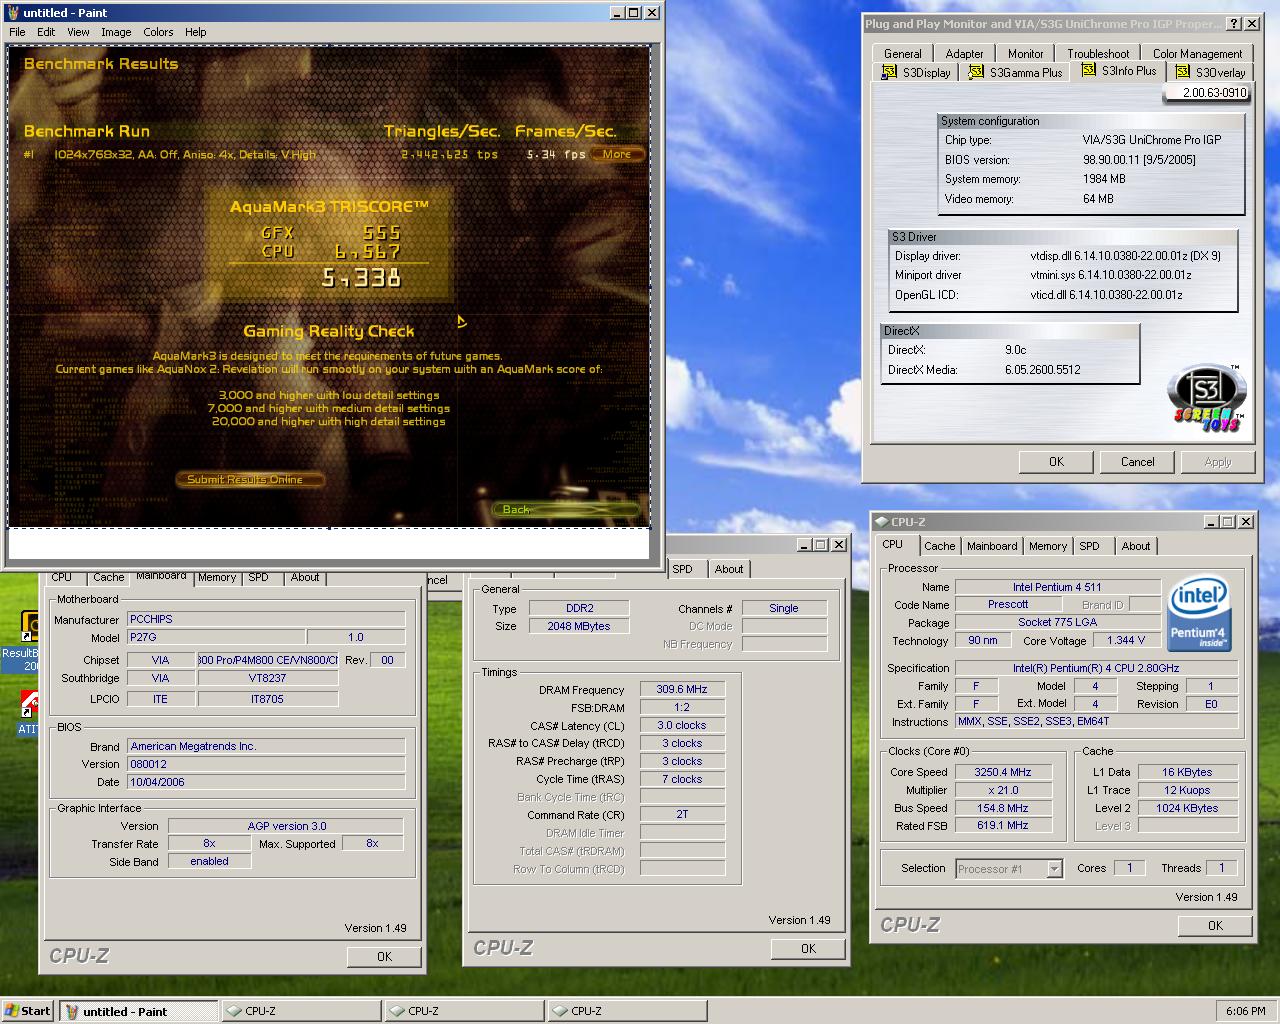Image resolution: width=1280 pixels, height=1024 pixels.
Task: Click the S3Display tab icon
Action: [889, 72]
